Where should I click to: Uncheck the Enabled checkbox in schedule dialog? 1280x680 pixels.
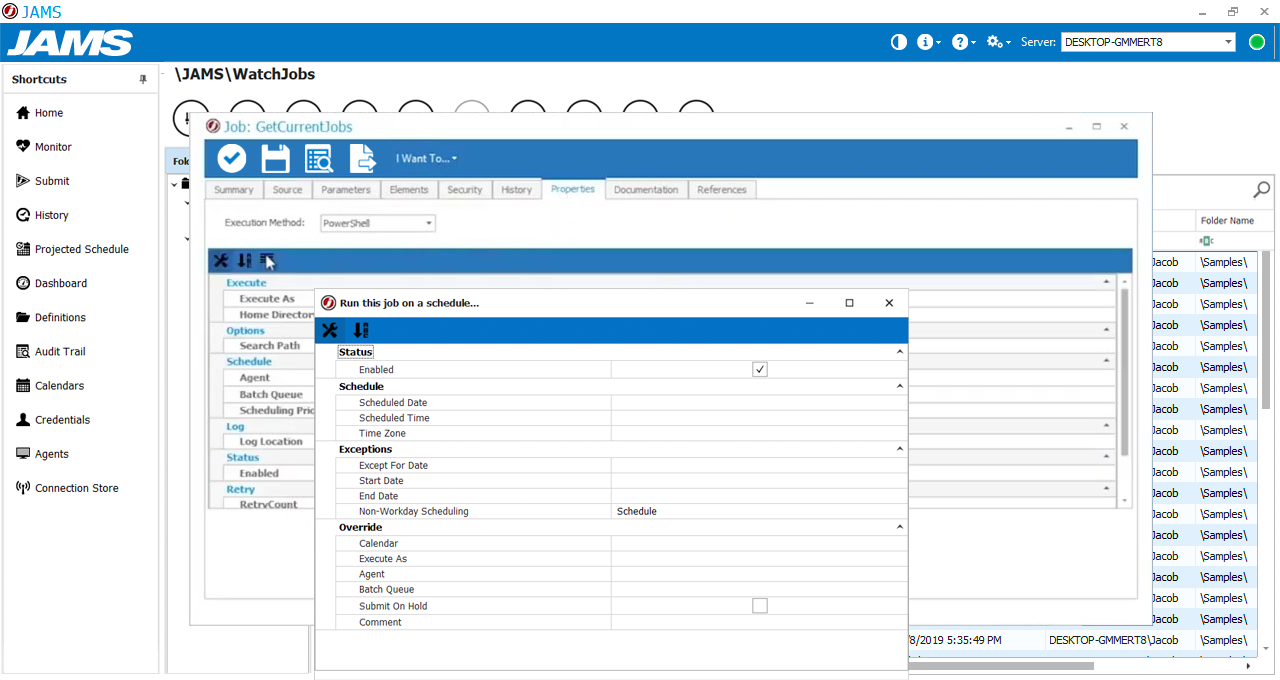760,369
